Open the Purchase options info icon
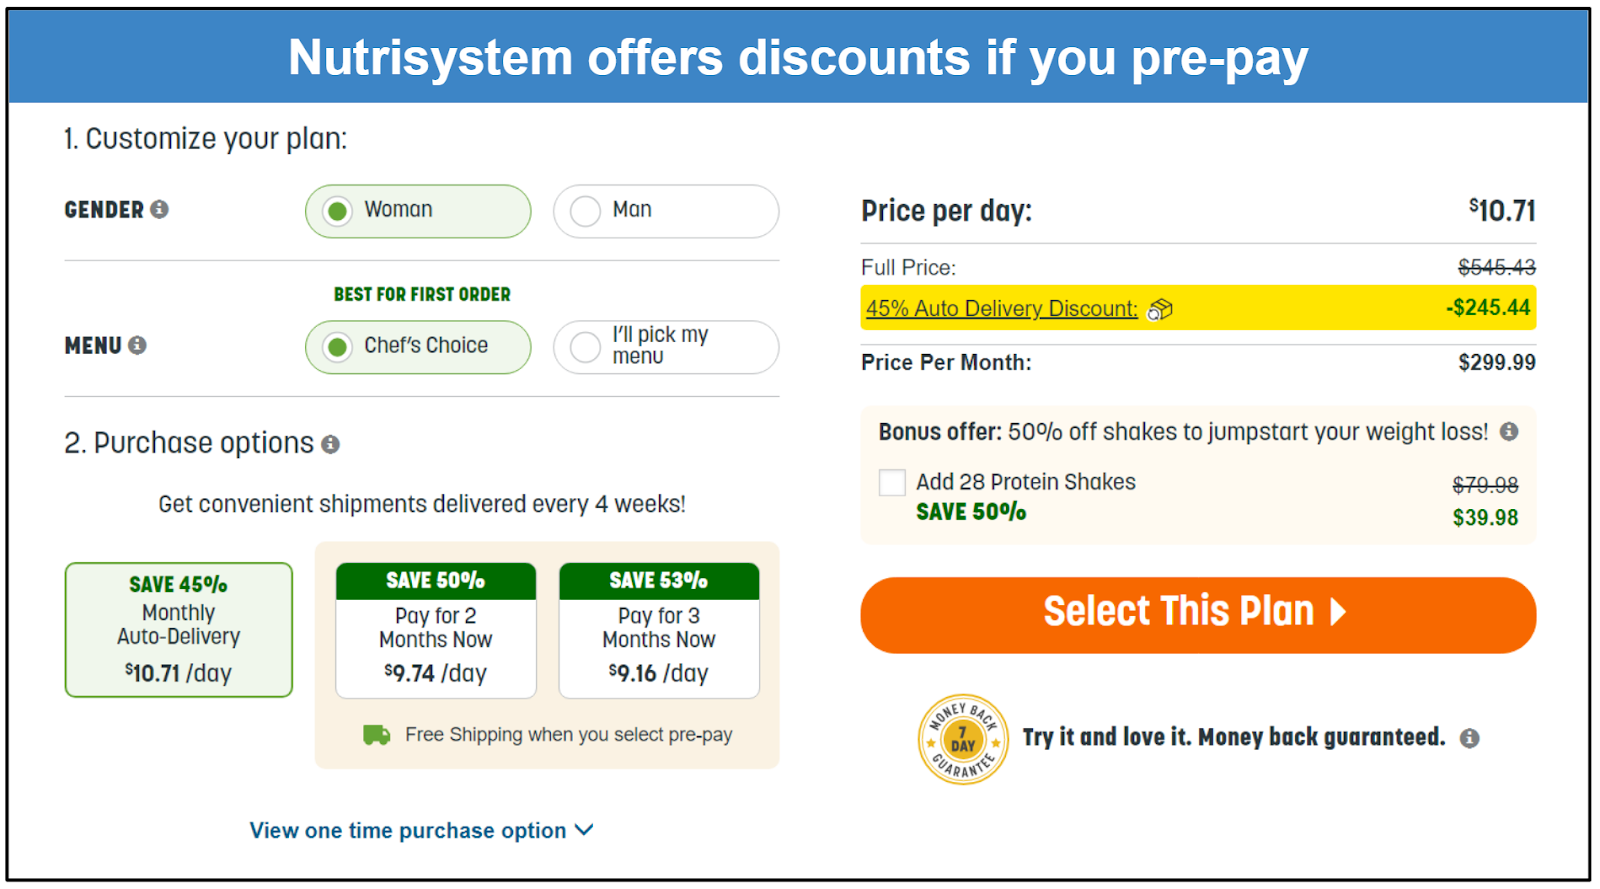1600x889 pixels. 331,444
